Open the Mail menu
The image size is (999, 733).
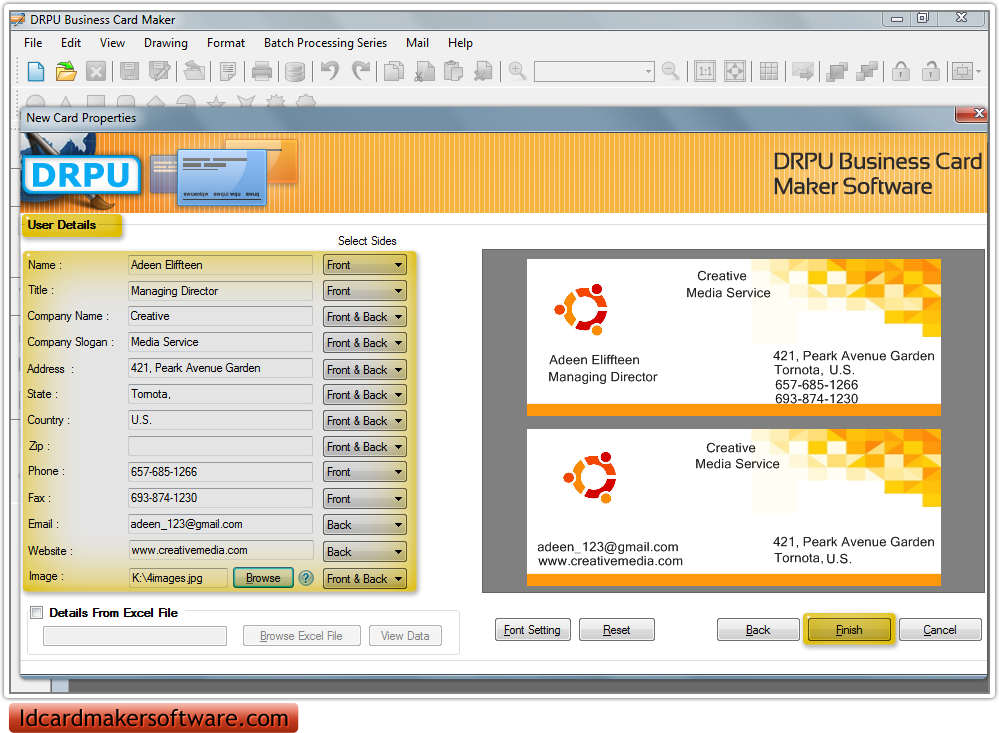417,43
